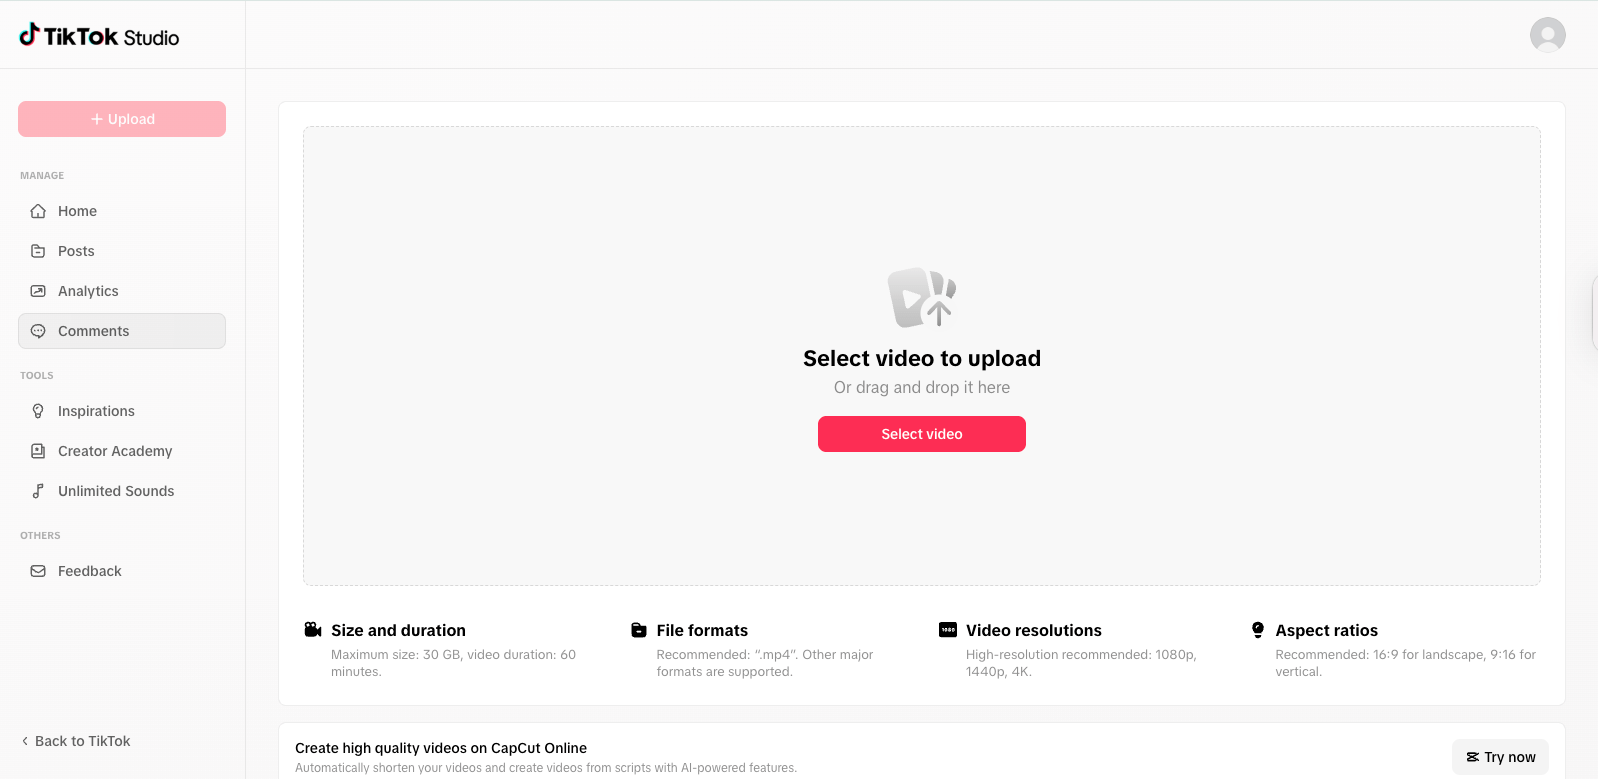Click the Posts folder icon
This screenshot has height=779, width=1598.
(x=38, y=251)
